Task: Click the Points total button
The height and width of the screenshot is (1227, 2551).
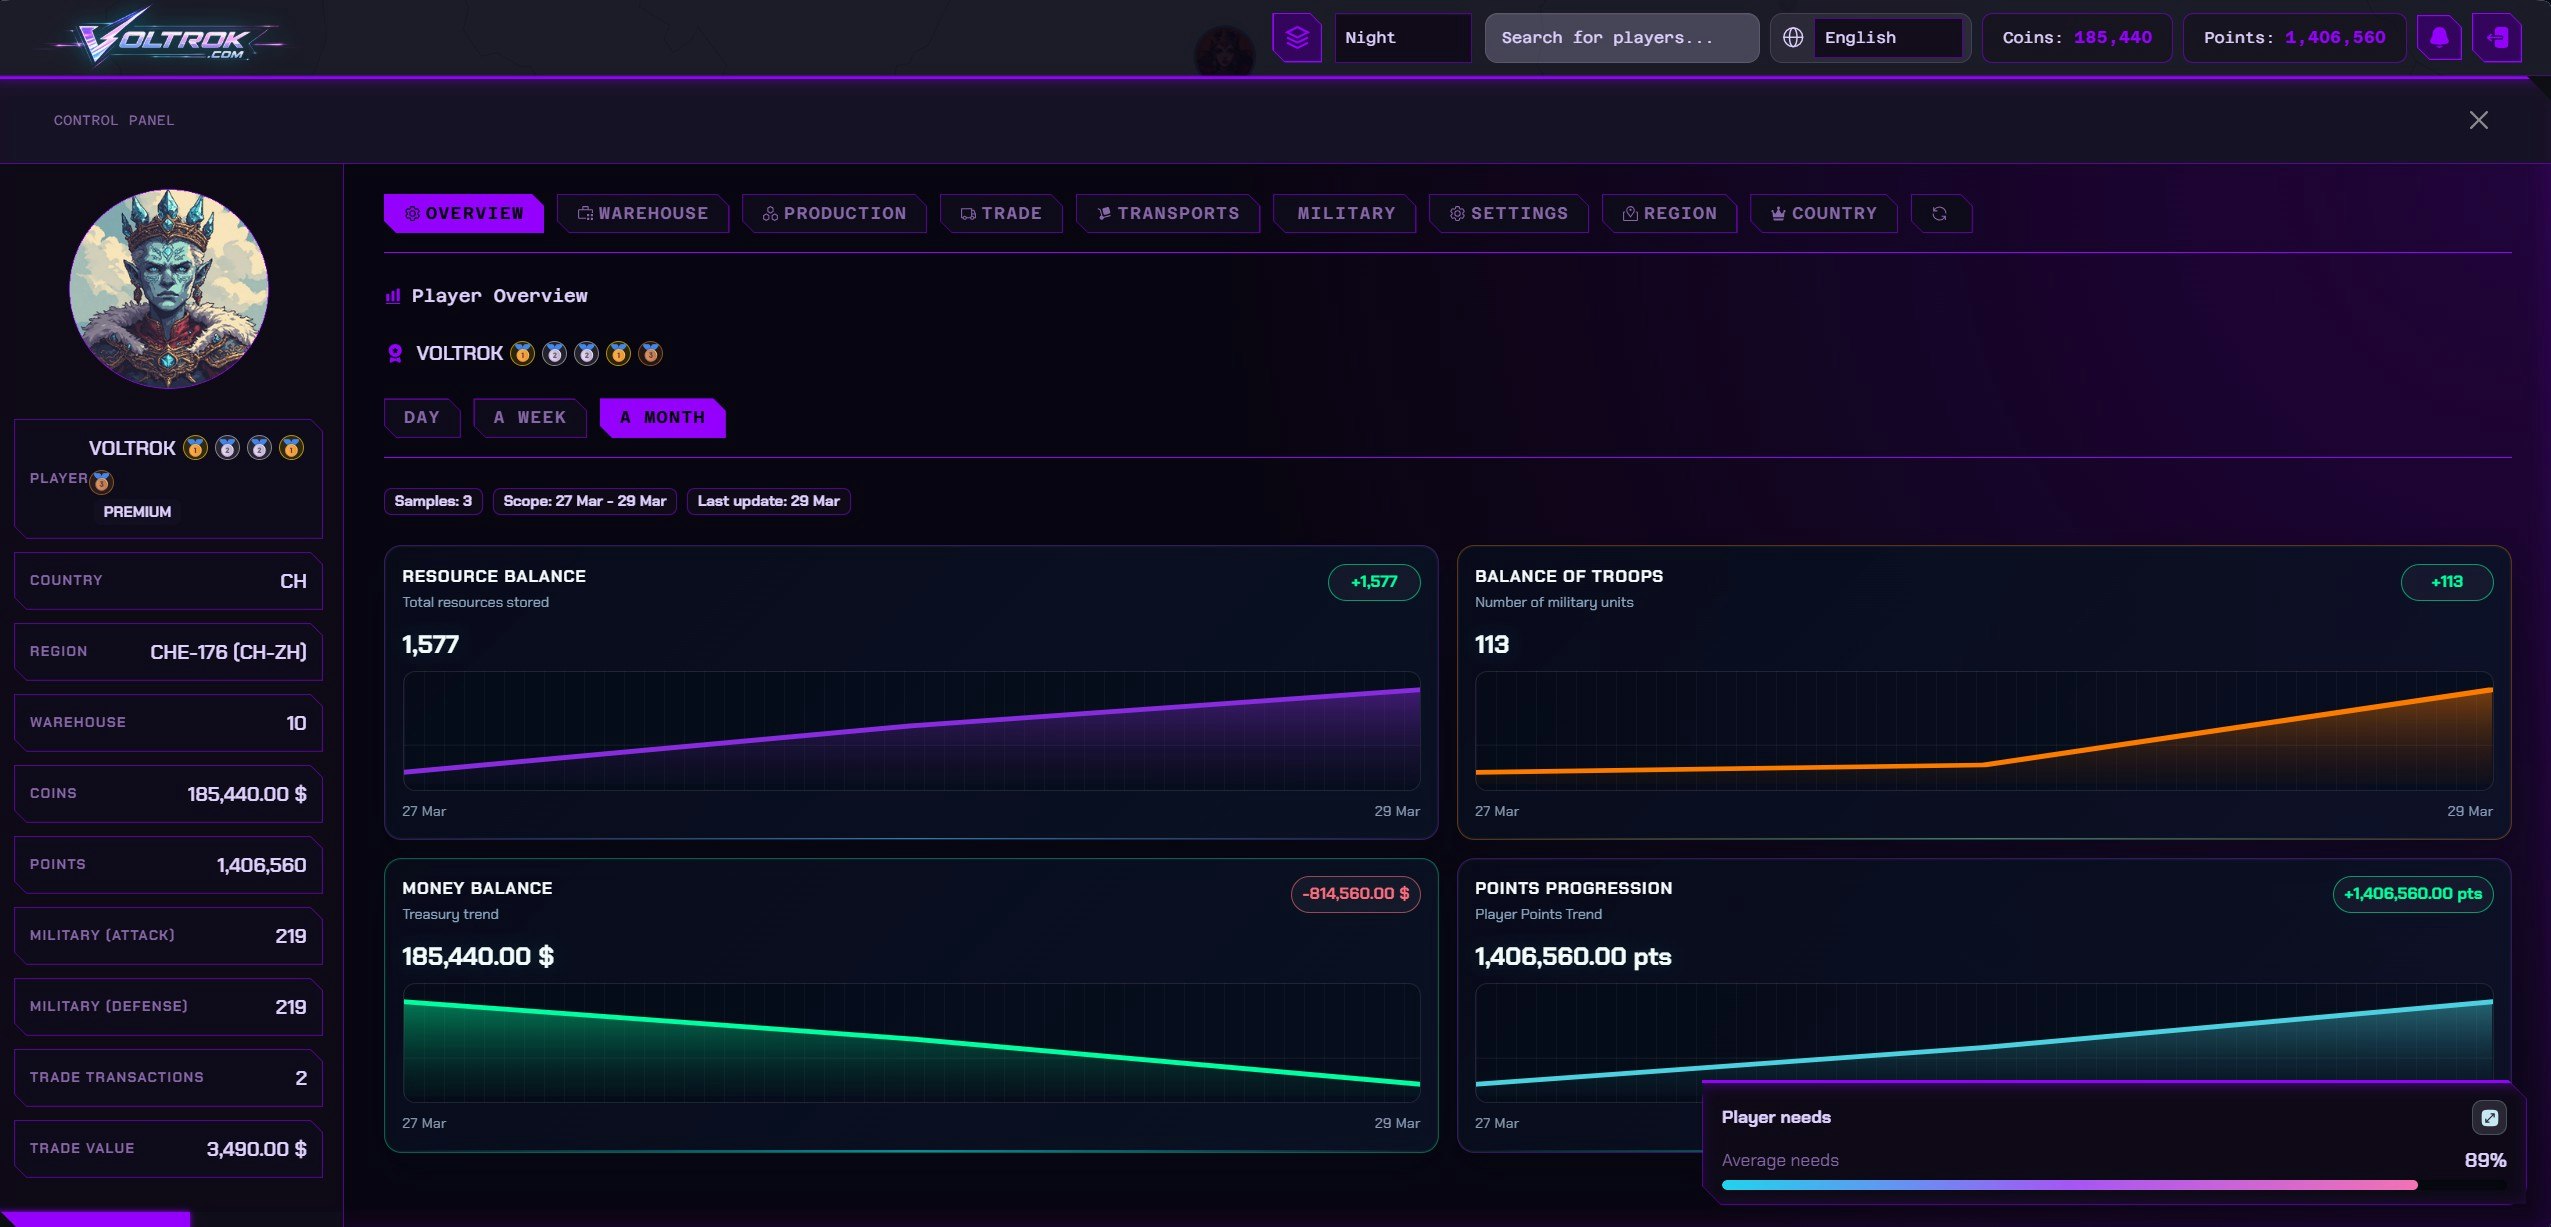Action: pos(2293,38)
